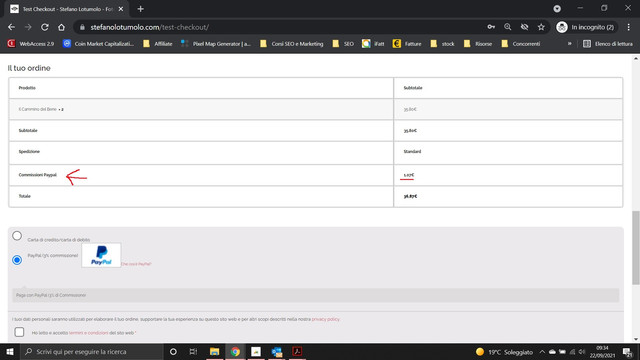The width and height of the screenshot is (640, 360).
Task: Open the browser home page
Action: tap(61, 27)
